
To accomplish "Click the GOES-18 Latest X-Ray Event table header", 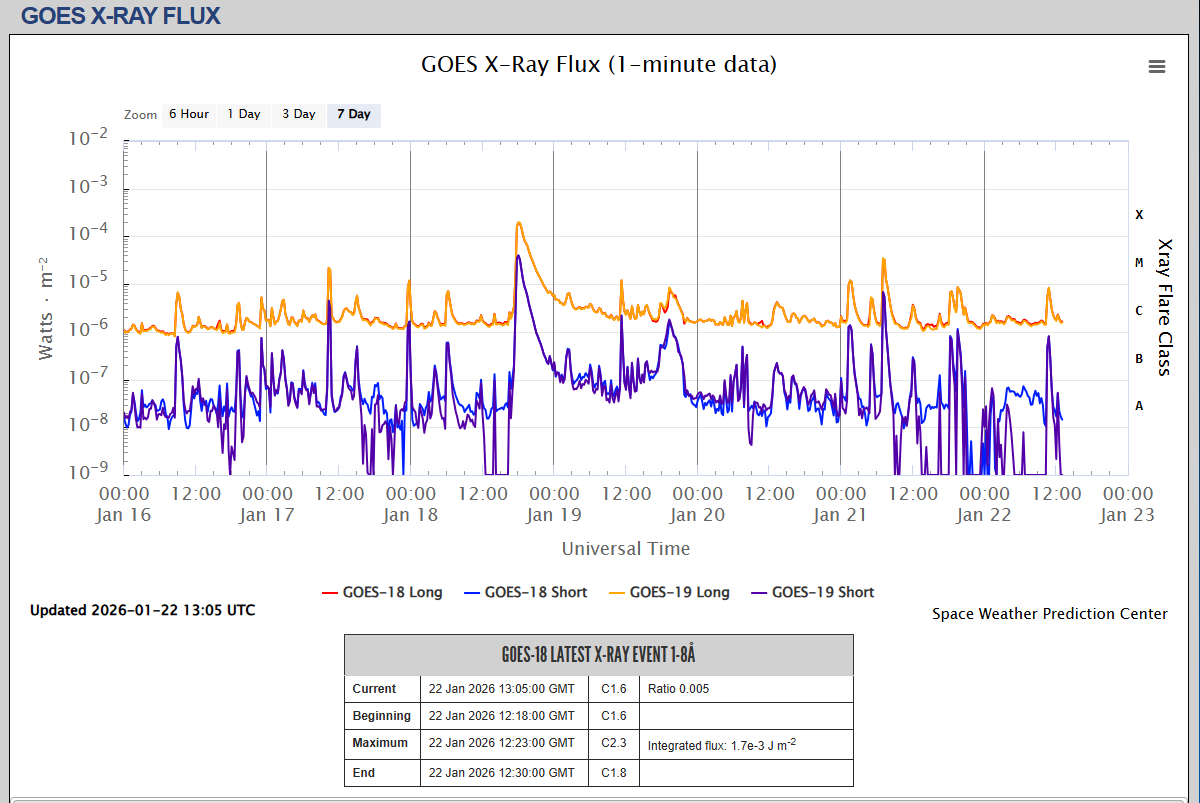I will [x=598, y=655].
